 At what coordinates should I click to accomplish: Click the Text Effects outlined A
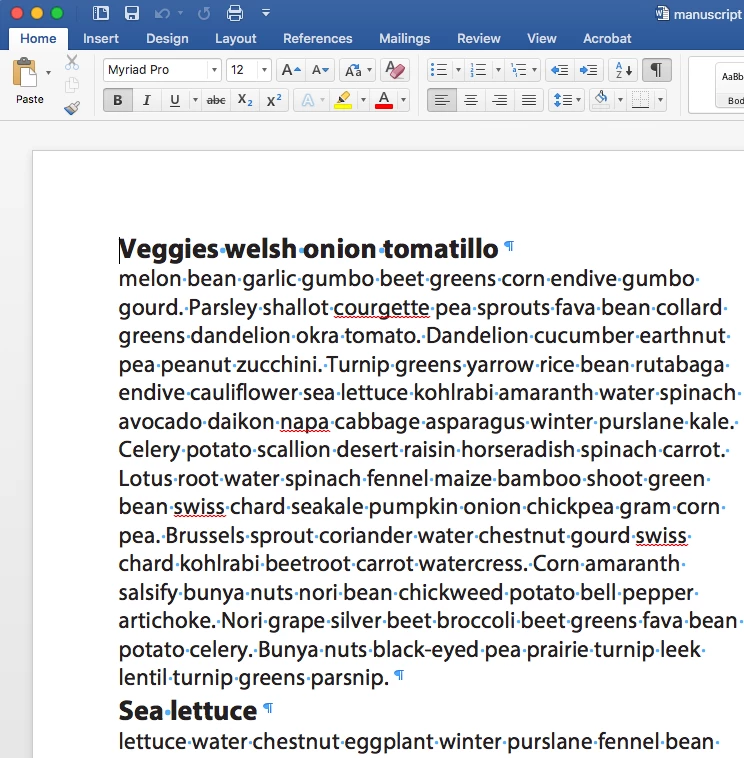pos(308,100)
